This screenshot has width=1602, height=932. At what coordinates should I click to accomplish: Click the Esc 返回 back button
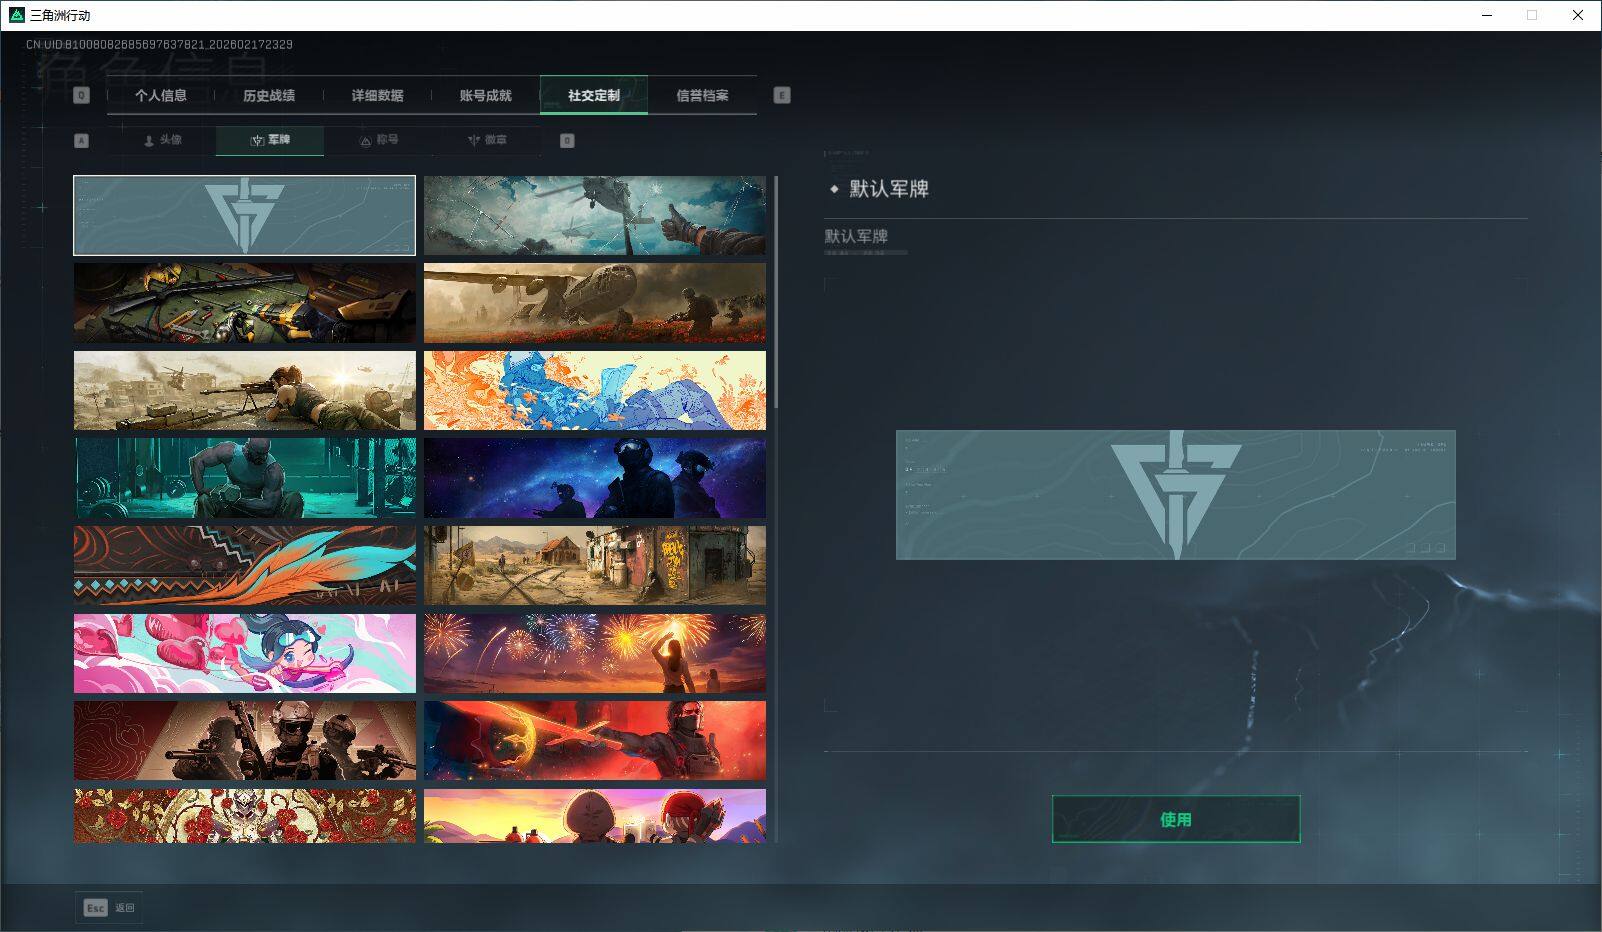click(109, 907)
